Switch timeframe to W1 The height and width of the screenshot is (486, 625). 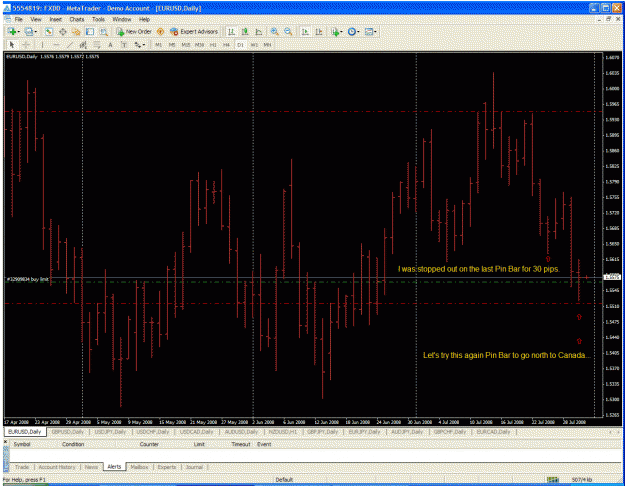(254, 45)
